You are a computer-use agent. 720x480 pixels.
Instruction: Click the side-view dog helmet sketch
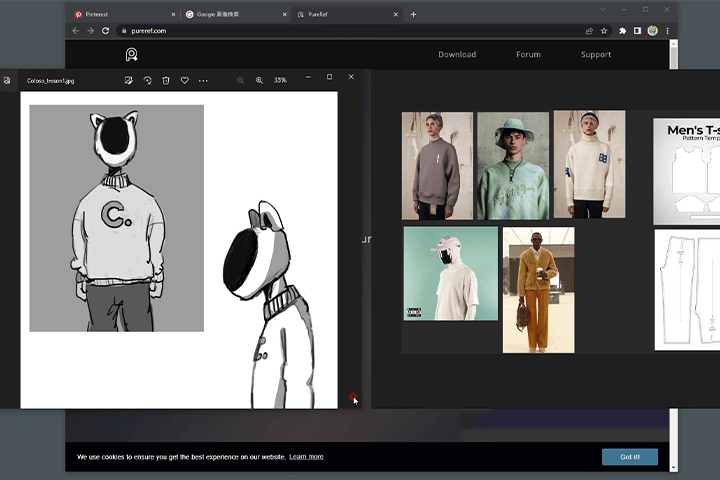tap(270, 304)
